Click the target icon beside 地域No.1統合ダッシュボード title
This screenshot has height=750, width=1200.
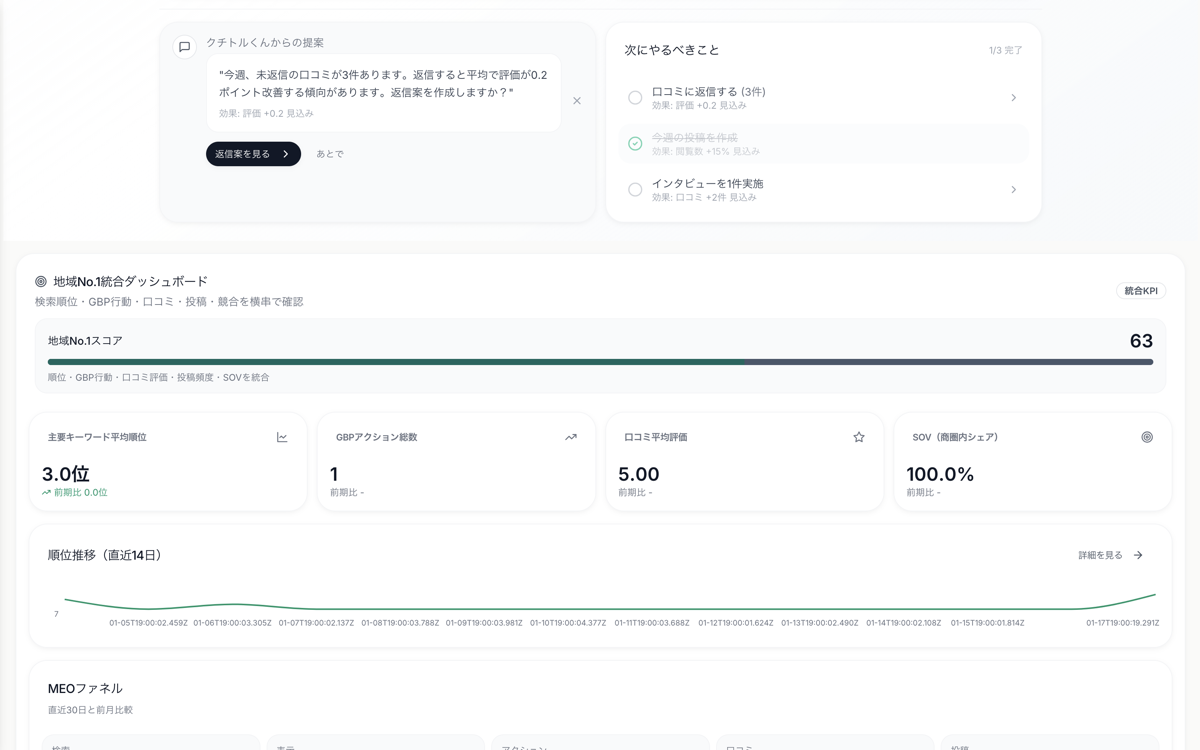(x=39, y=281)
